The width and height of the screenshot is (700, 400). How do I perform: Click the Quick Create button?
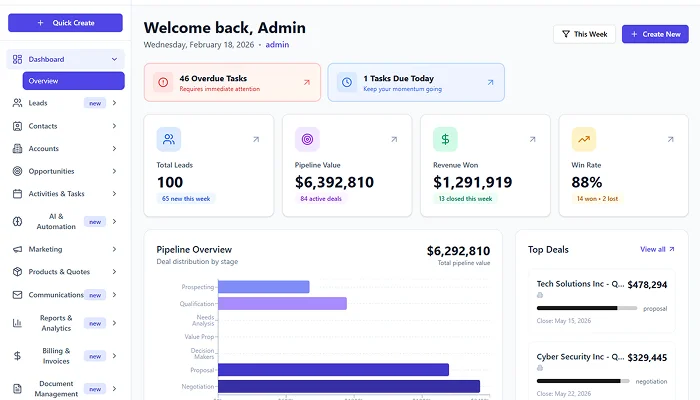(65, 22)
